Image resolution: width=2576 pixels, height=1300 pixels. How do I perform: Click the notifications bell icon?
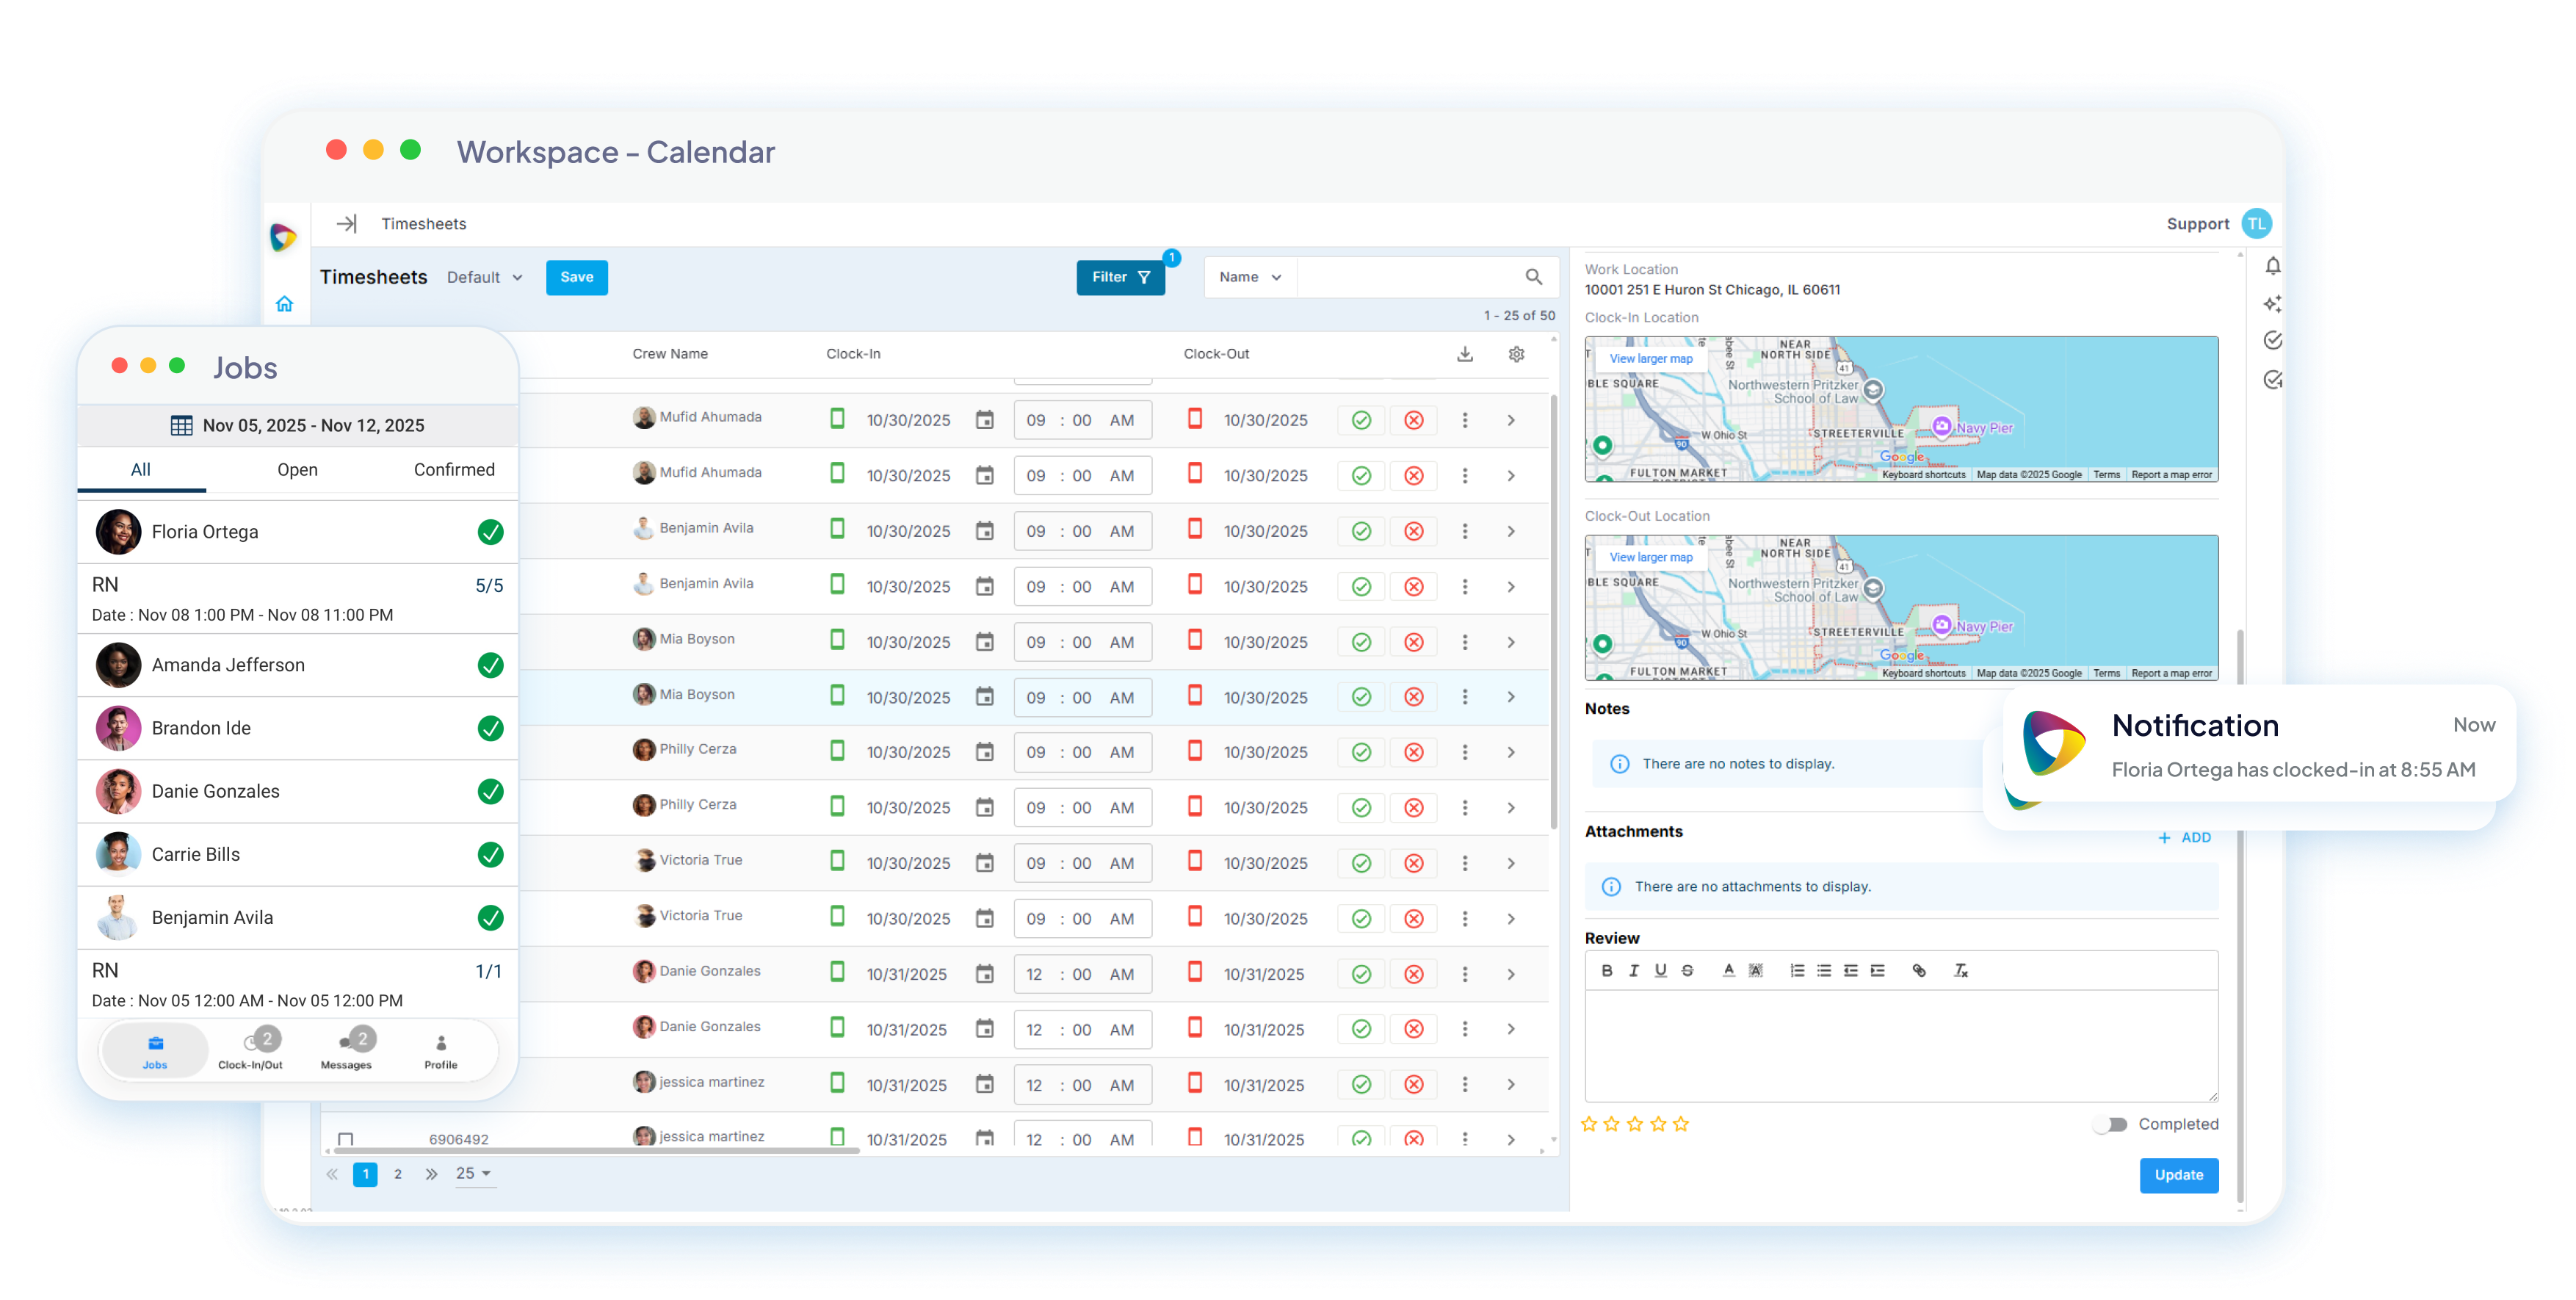tap(2273, 266)
